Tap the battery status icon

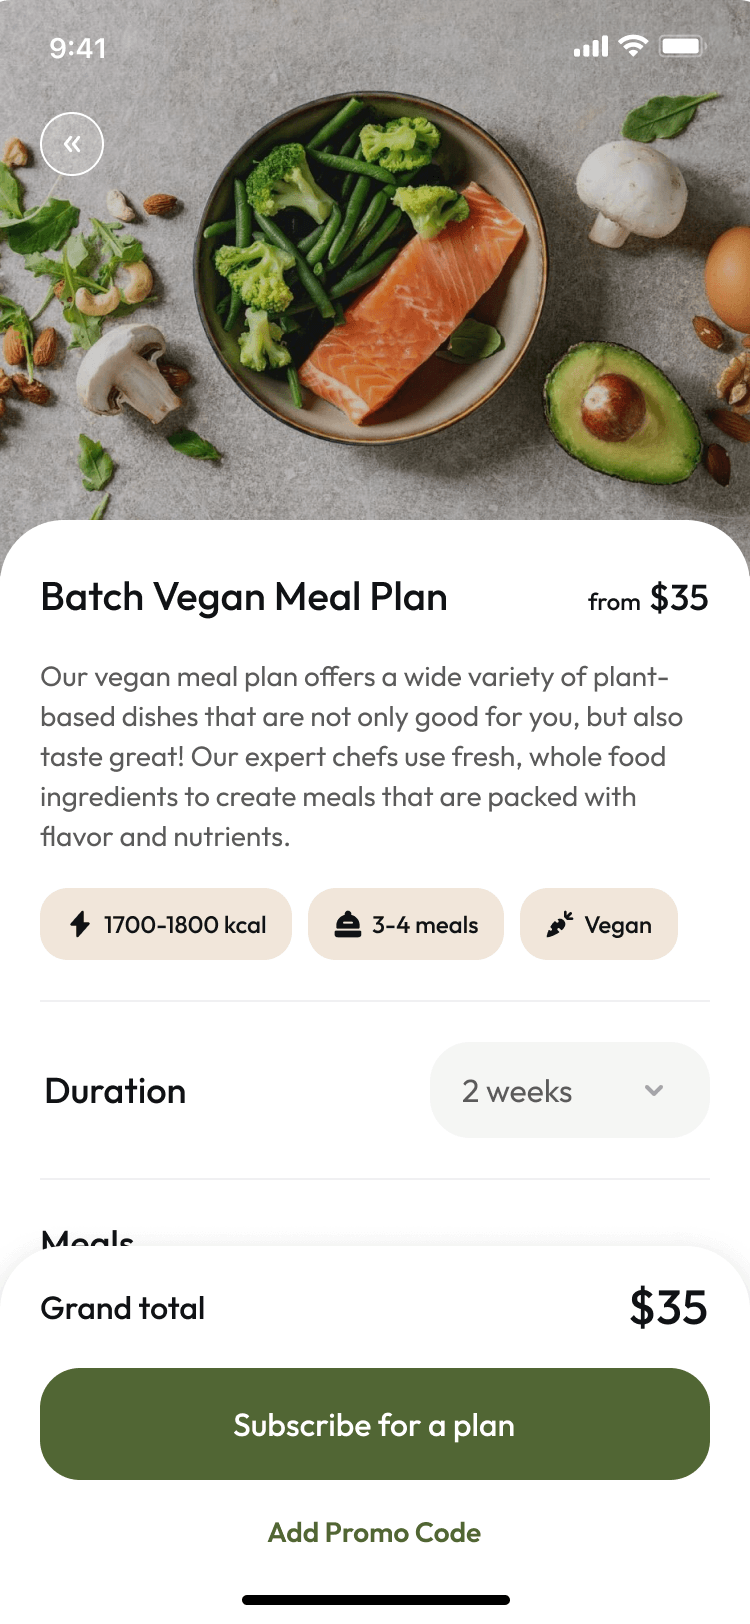click(x=682, y=46)
